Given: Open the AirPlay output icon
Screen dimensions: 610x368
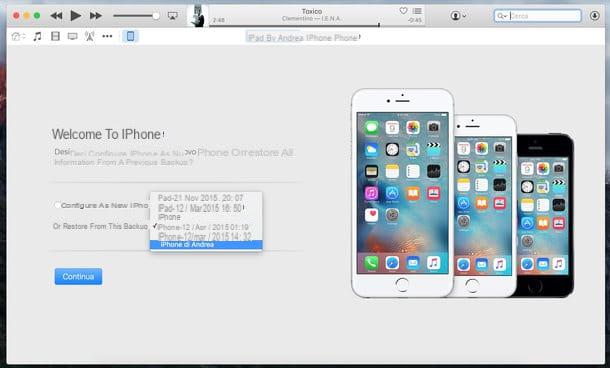Looking at the screenshot, I should (172, 16).
